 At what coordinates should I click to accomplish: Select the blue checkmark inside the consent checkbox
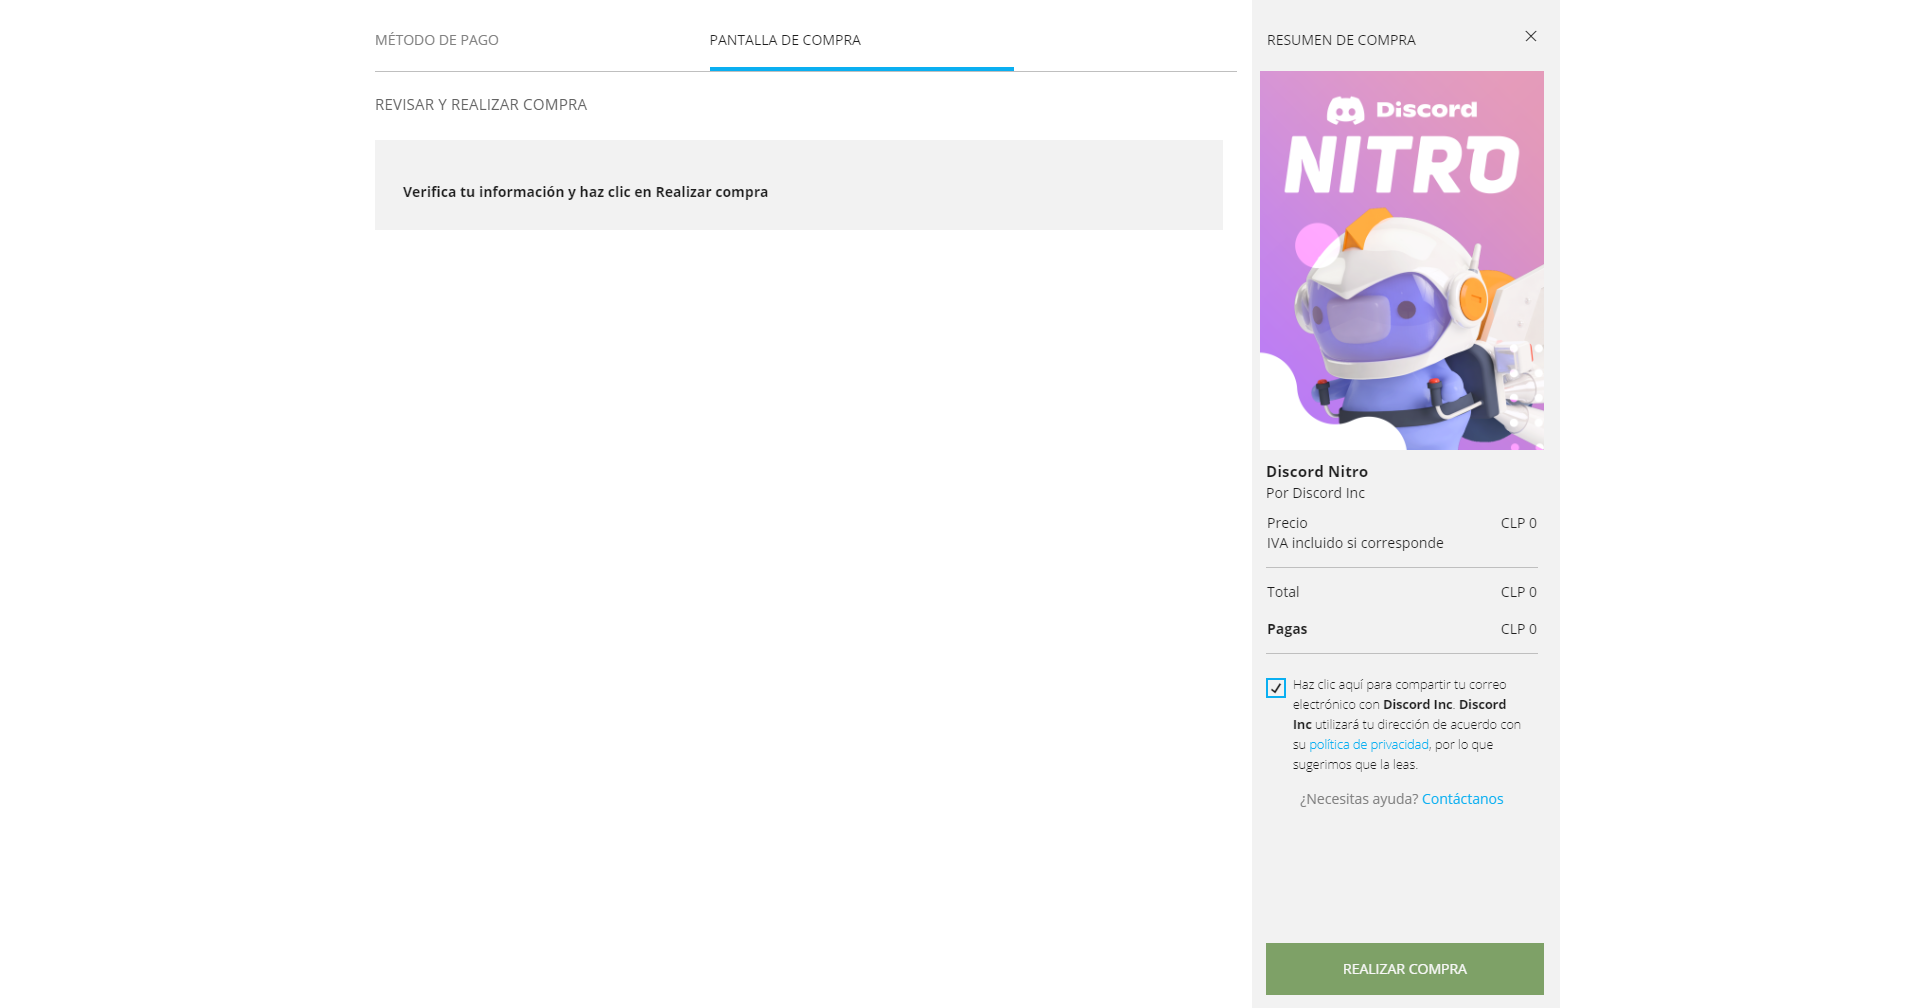[1274, 688]
